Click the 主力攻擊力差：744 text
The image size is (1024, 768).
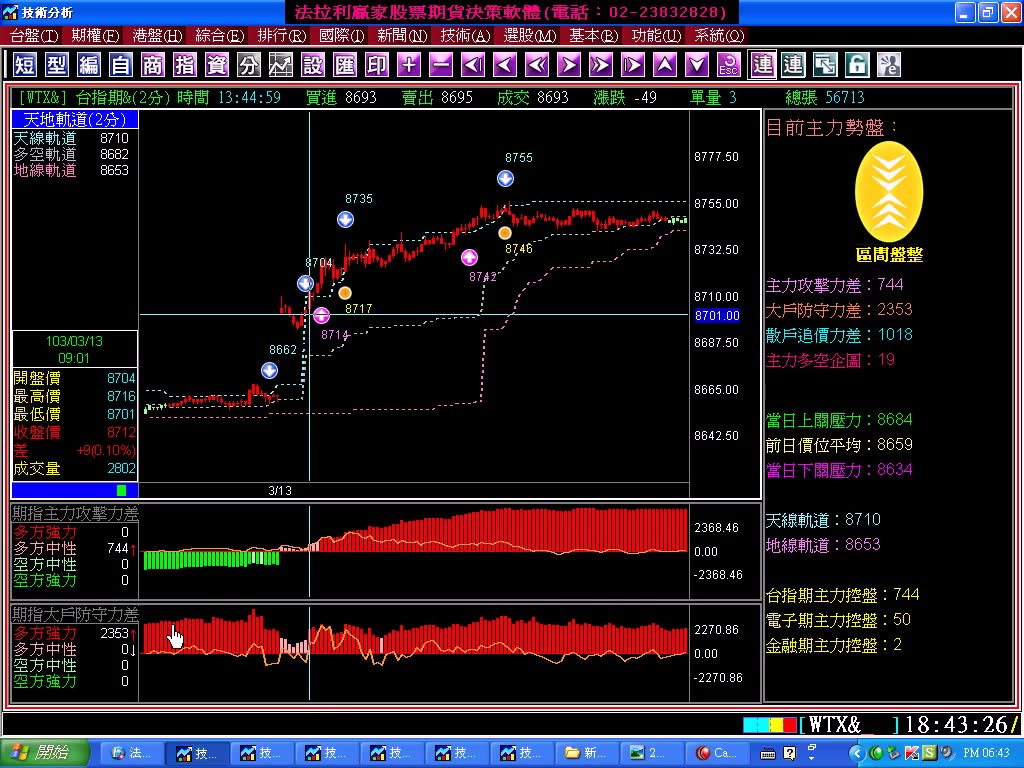(x=835, y=285)
